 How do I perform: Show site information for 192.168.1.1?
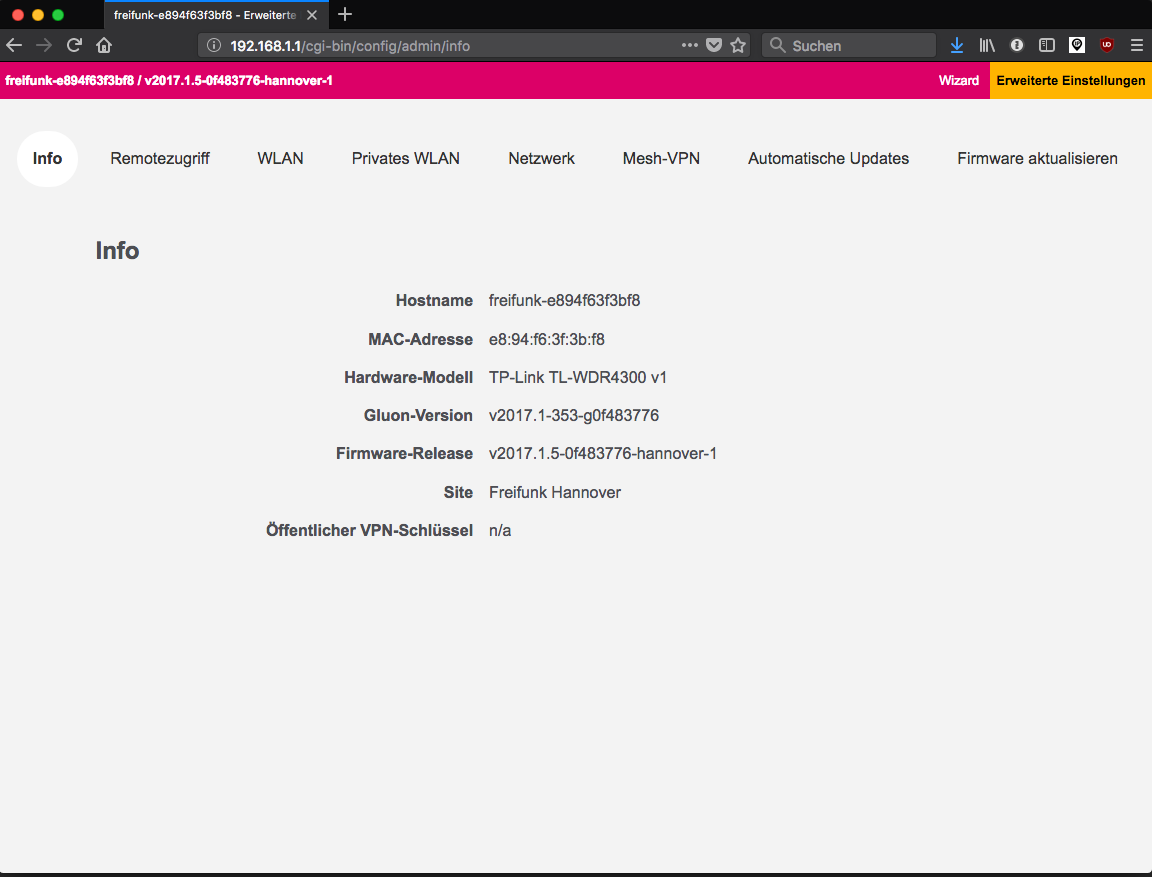[213, 45]
